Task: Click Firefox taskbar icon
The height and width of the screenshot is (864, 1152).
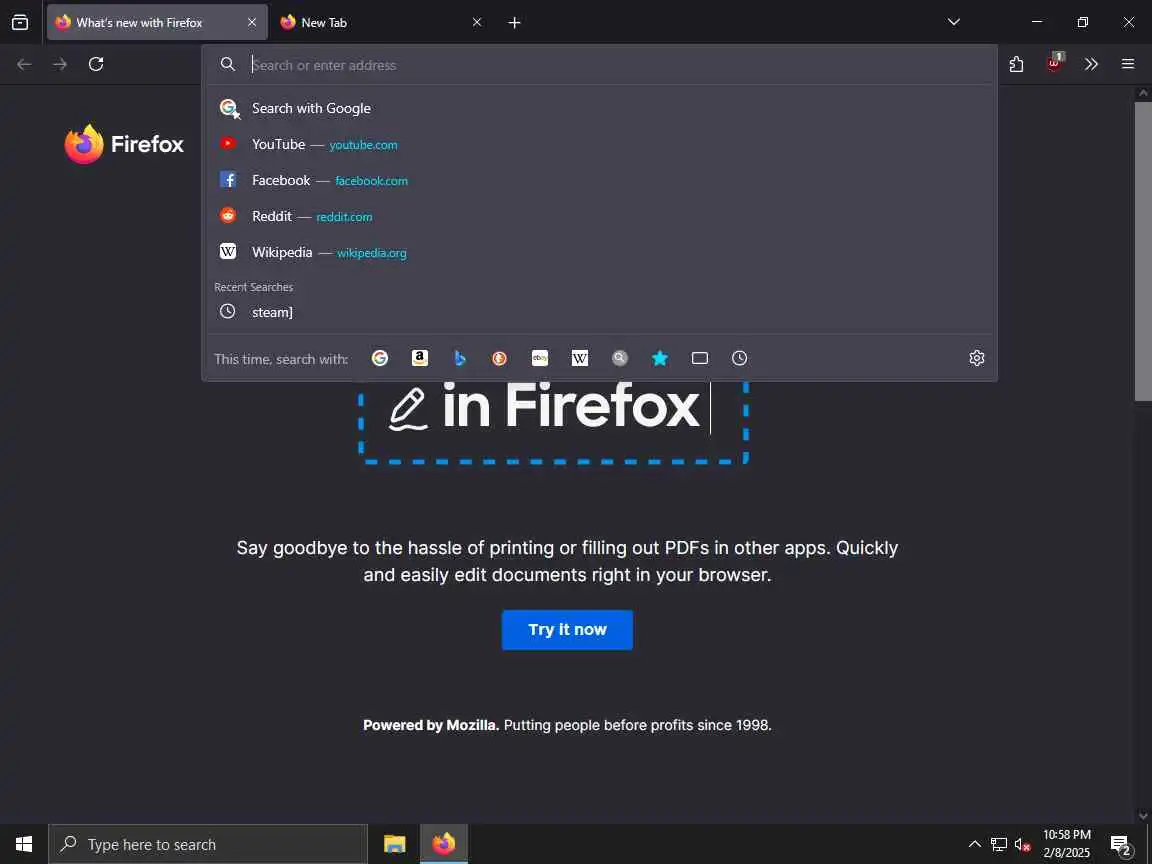Action: click(x=444, y=844)
